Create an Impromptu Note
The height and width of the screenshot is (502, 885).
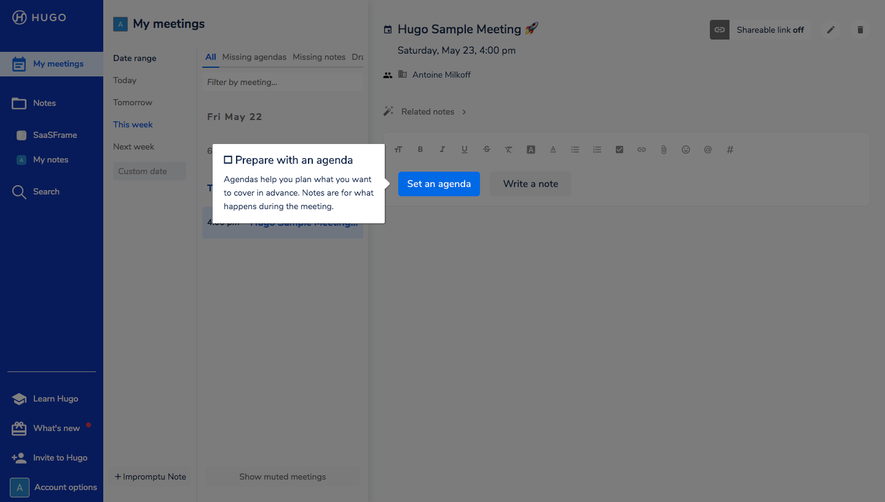151,477
